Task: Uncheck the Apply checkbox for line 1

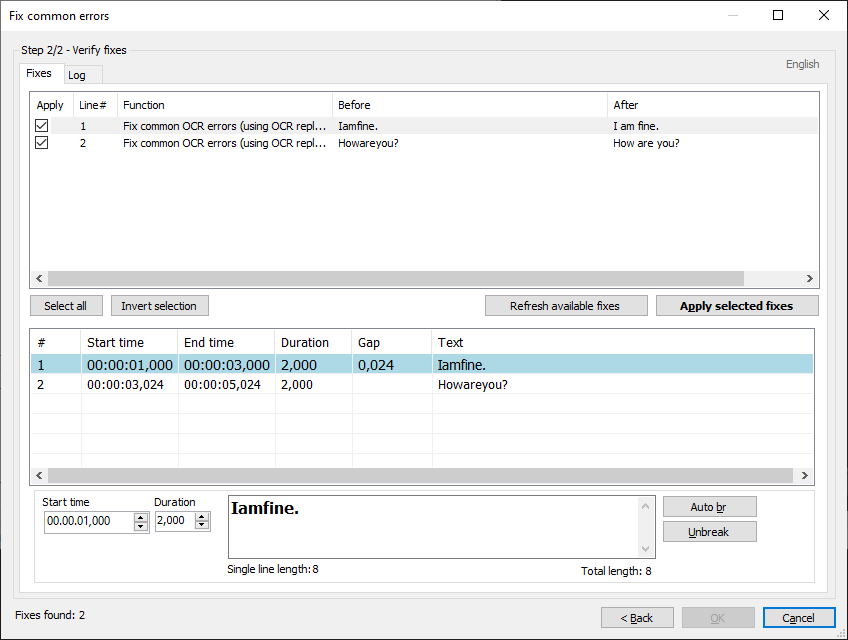Action: point(41,126)
